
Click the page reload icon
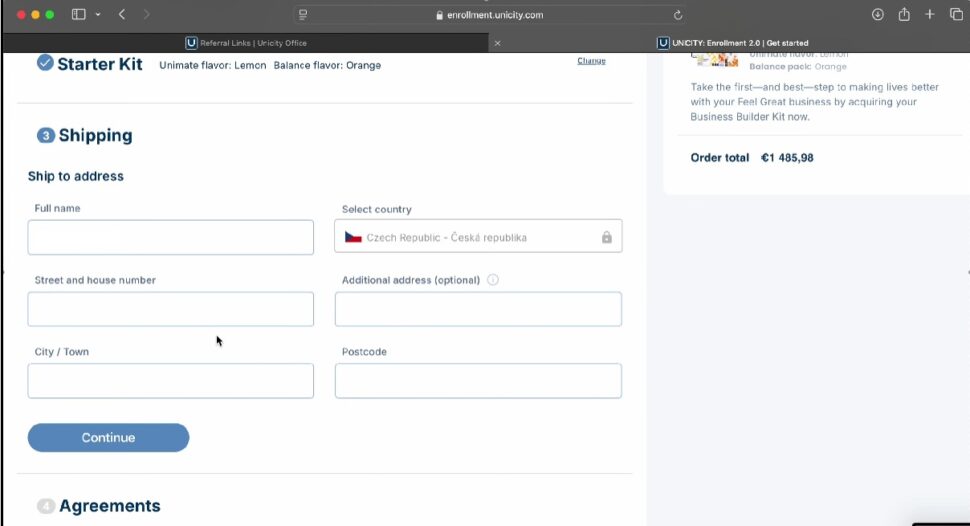677,15
